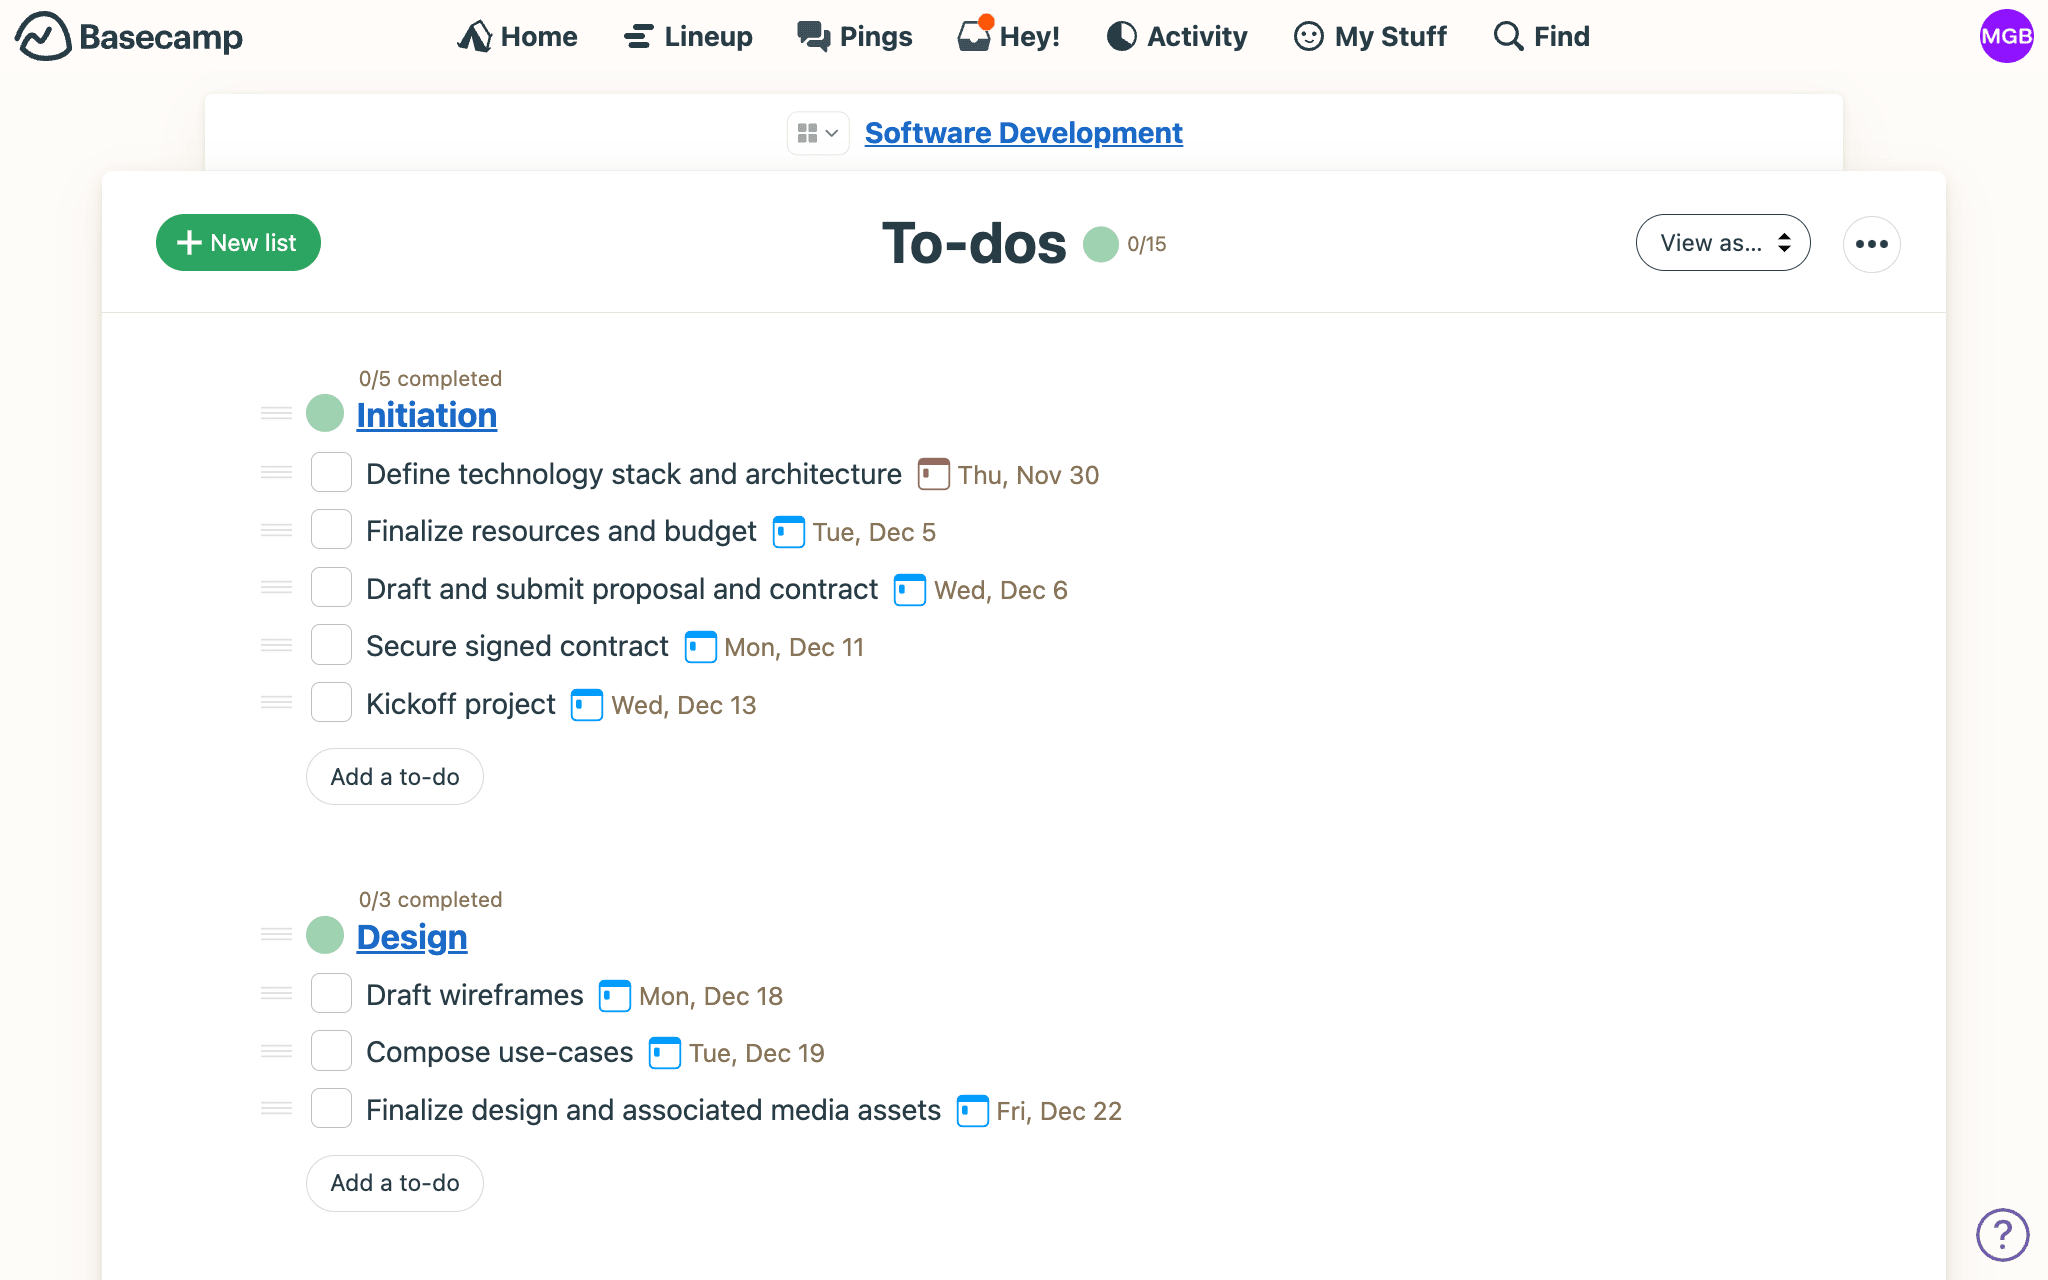
Task: Open the Lineup section
Action: (689, 35)
